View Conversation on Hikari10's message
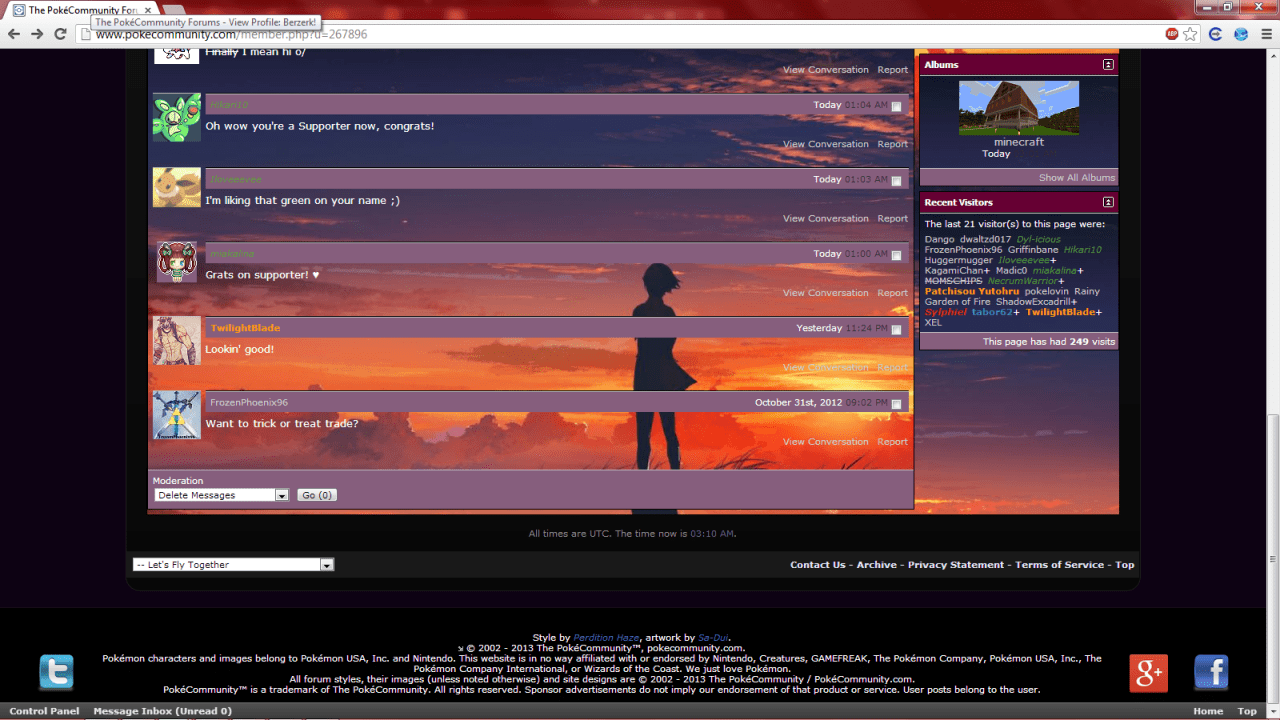1280x720 pixels. point(826,144)
